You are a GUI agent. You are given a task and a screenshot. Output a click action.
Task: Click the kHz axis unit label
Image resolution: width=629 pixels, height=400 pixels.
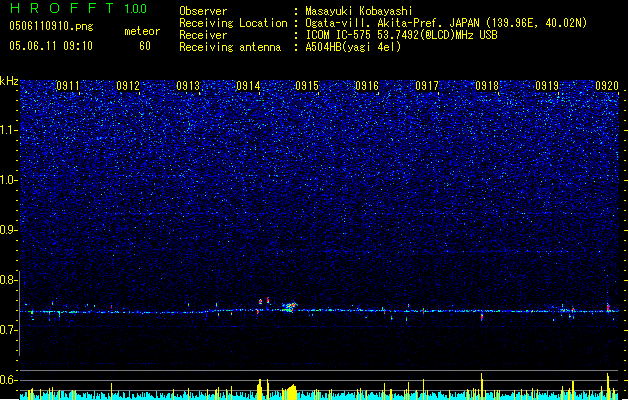pos(9,81)
